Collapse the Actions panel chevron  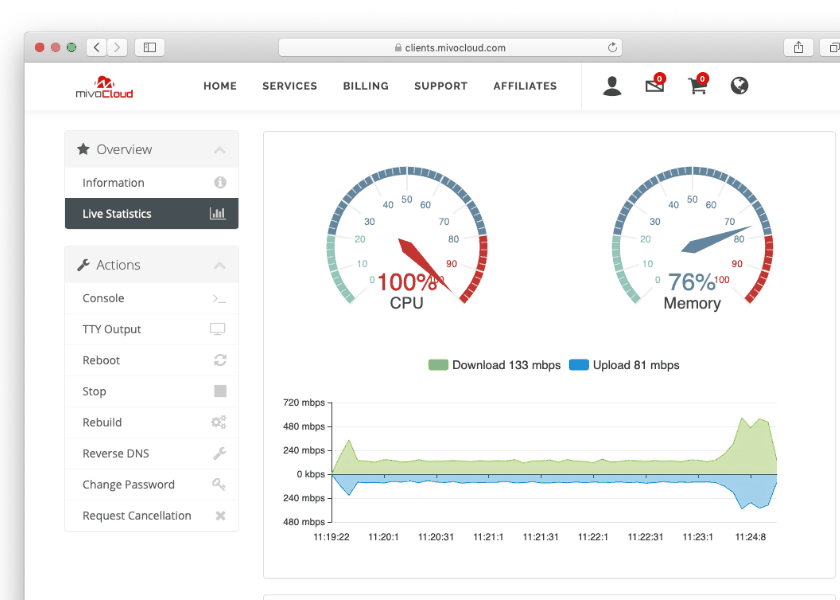tap(220, 266)
